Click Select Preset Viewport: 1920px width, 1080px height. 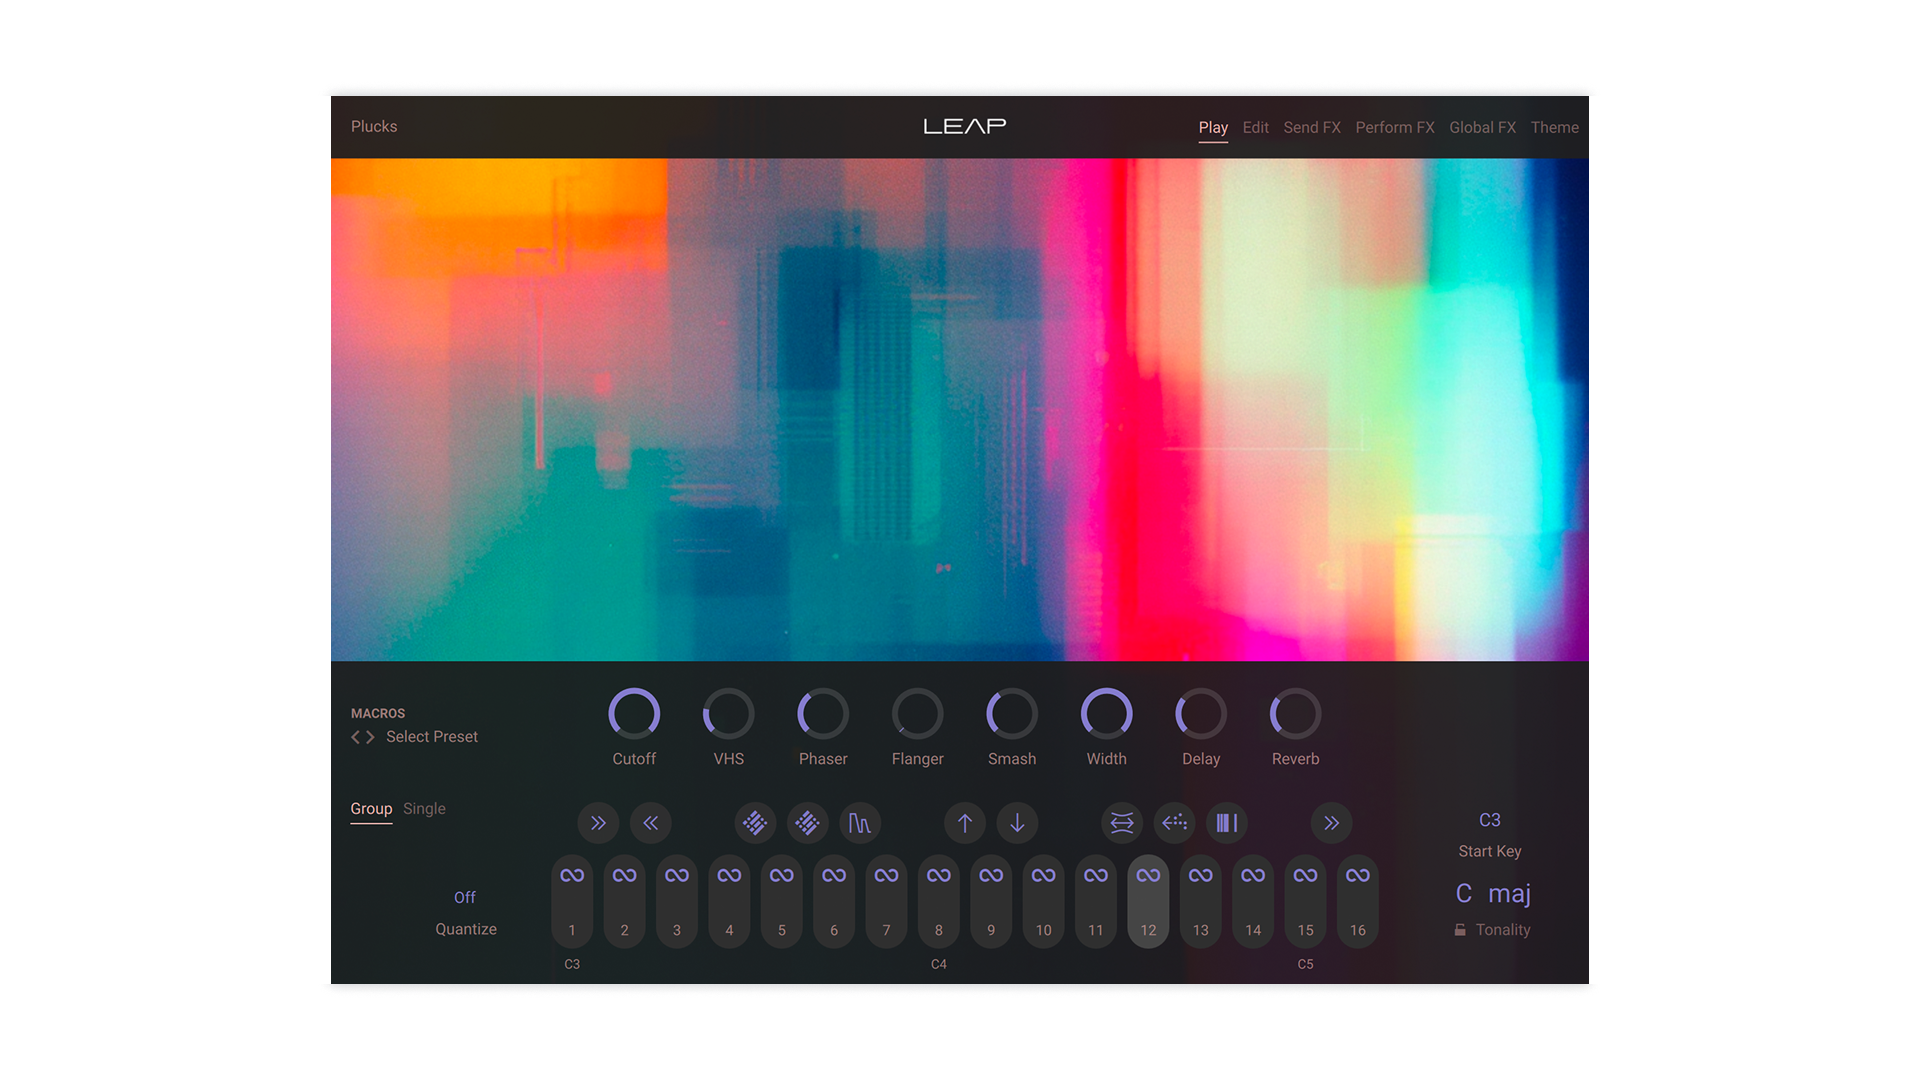[x=432, y=737]
